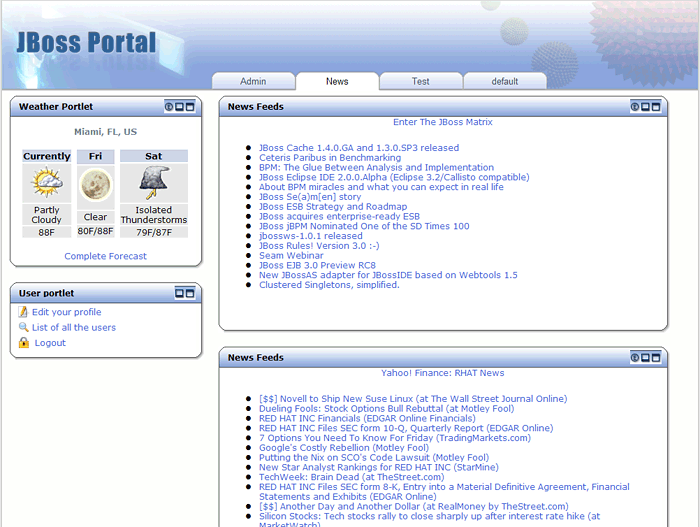Open JBoss ESB Strategy and Roadmap
This screenshot has width=700, height=527.
pos(333,207)
